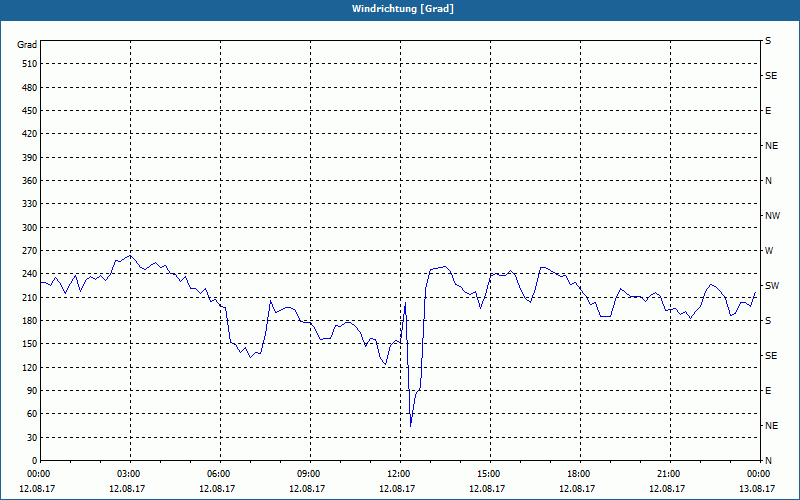Click the 360 y-axis tick label
Viewport: 800px width, 500px height.
30,181
